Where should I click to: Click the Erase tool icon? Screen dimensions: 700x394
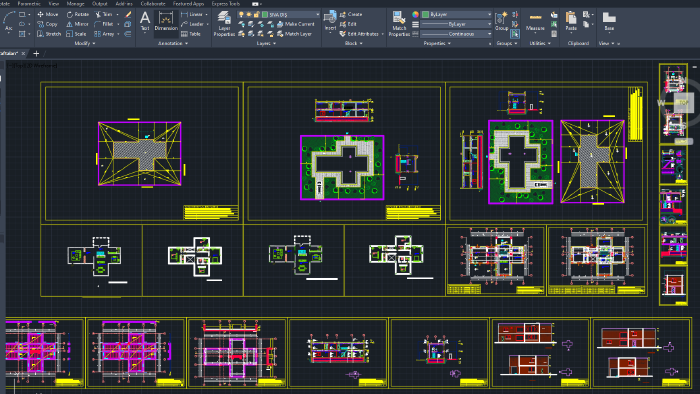(128, 14)
